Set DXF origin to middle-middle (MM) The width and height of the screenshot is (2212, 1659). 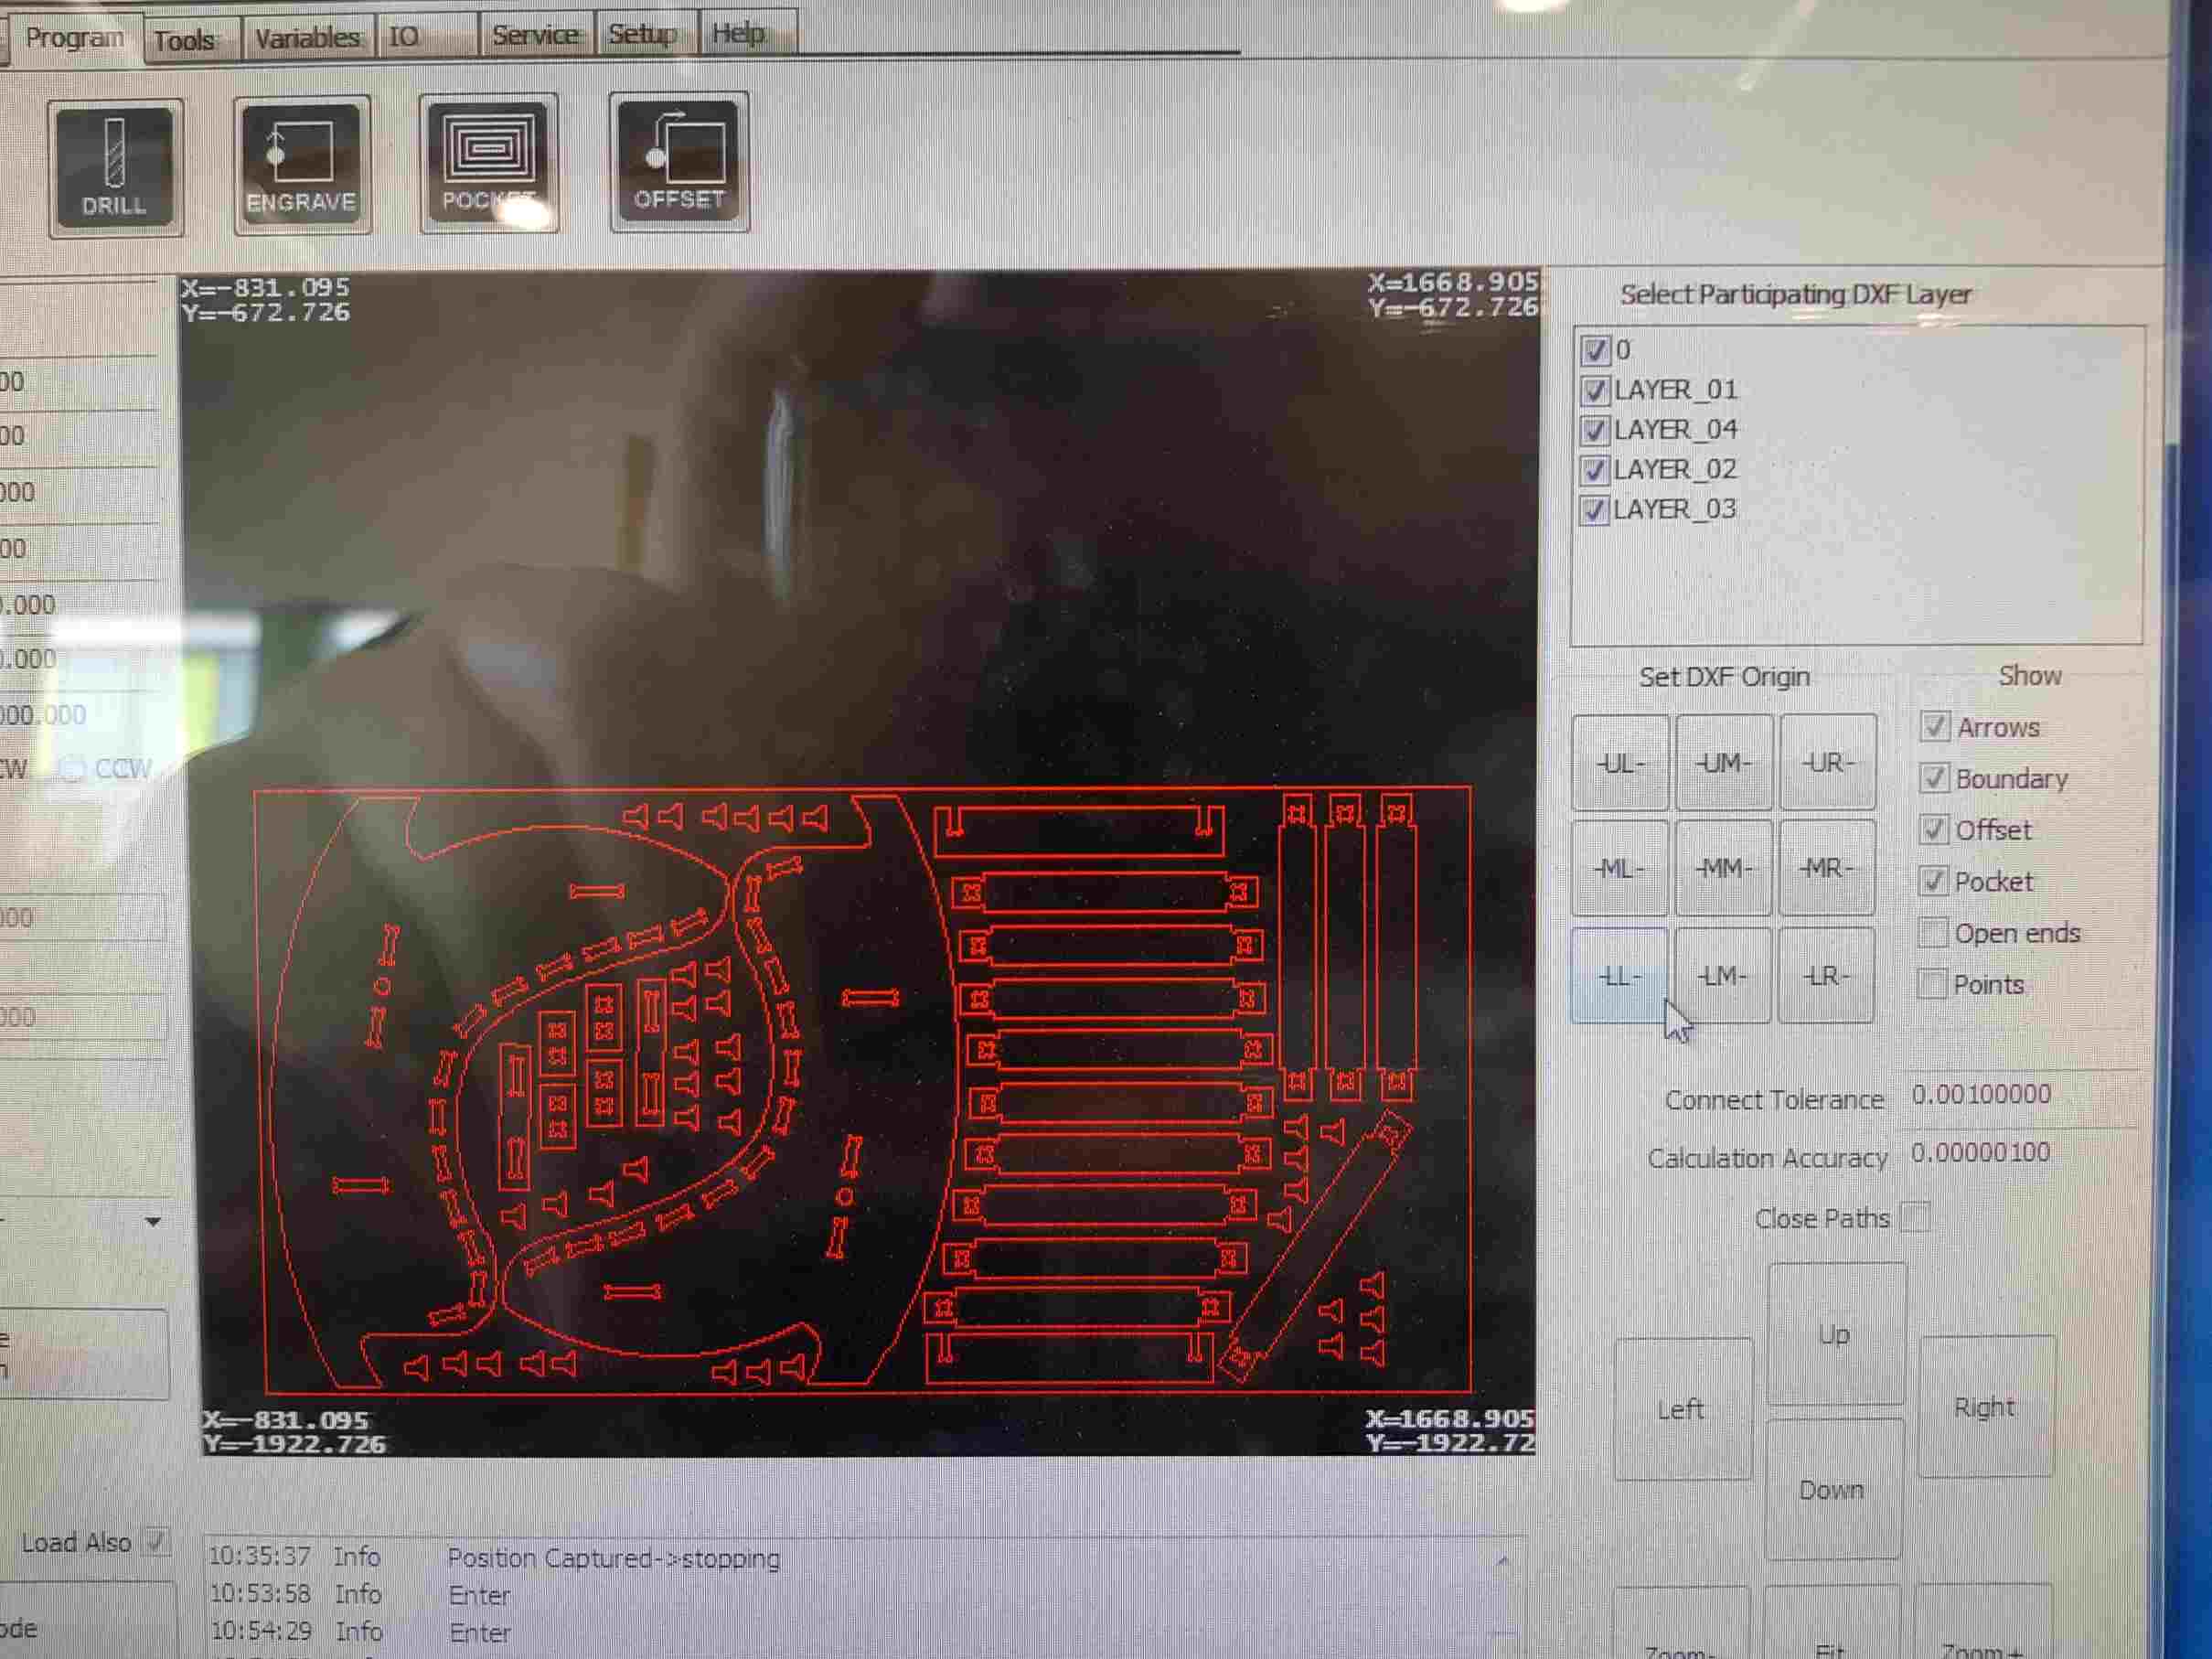click(x=1723, y=868)
